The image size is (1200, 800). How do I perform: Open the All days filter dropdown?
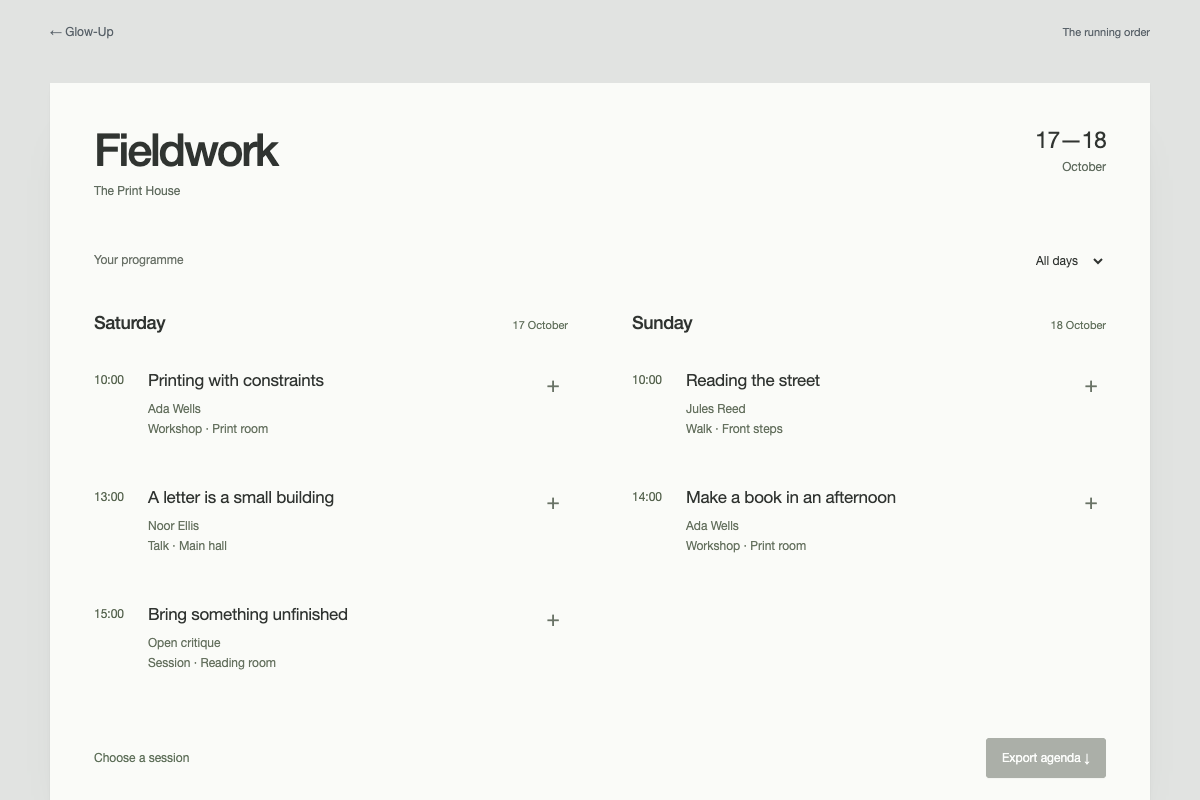[1069, 261]
